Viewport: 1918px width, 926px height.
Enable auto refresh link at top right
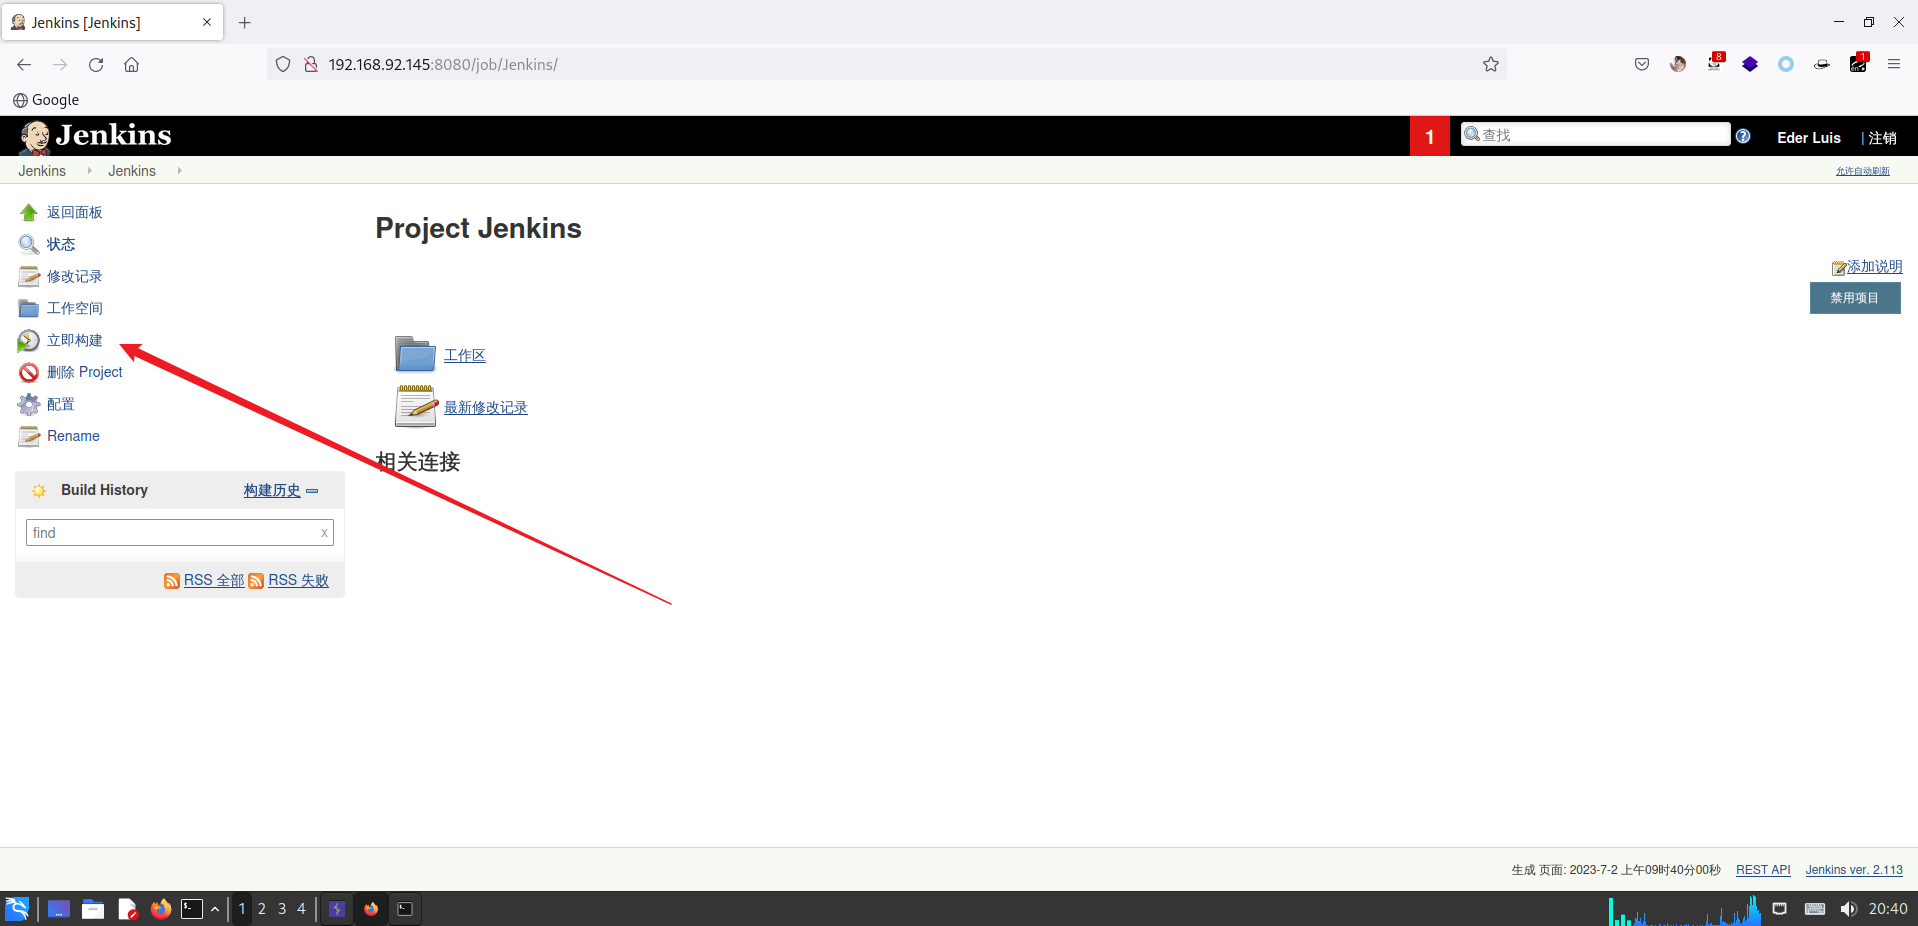(1862, 171)
